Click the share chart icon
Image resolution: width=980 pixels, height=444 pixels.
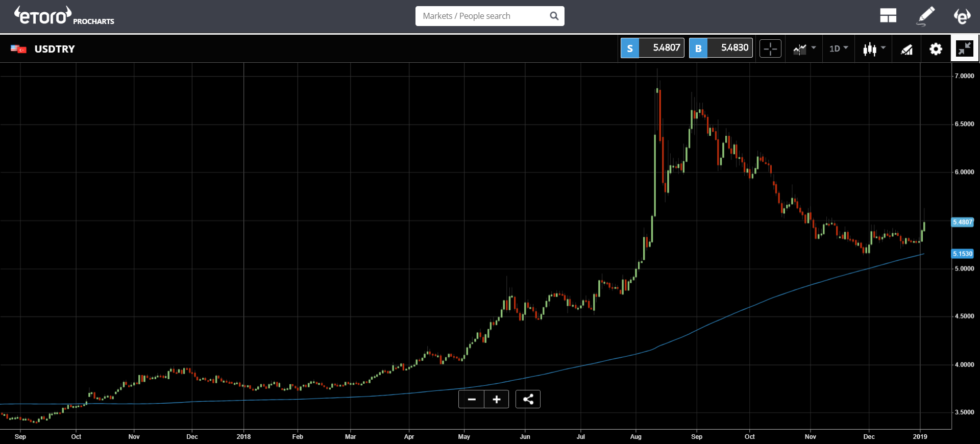[x=528, y=399]
